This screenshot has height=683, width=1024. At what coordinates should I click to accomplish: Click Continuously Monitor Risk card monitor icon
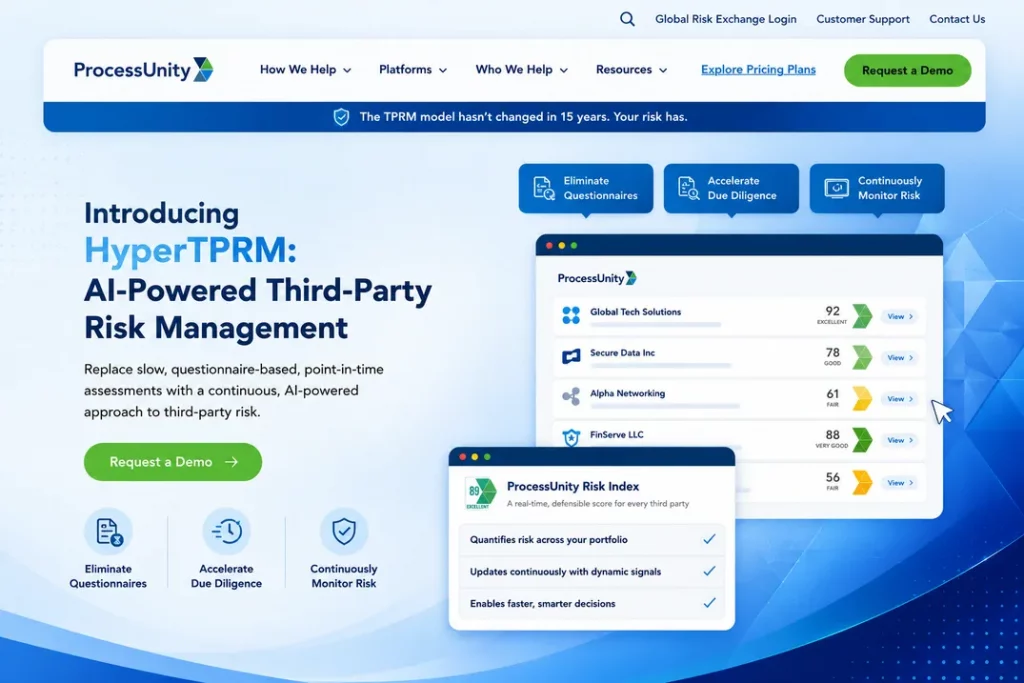tap(836, 188)
